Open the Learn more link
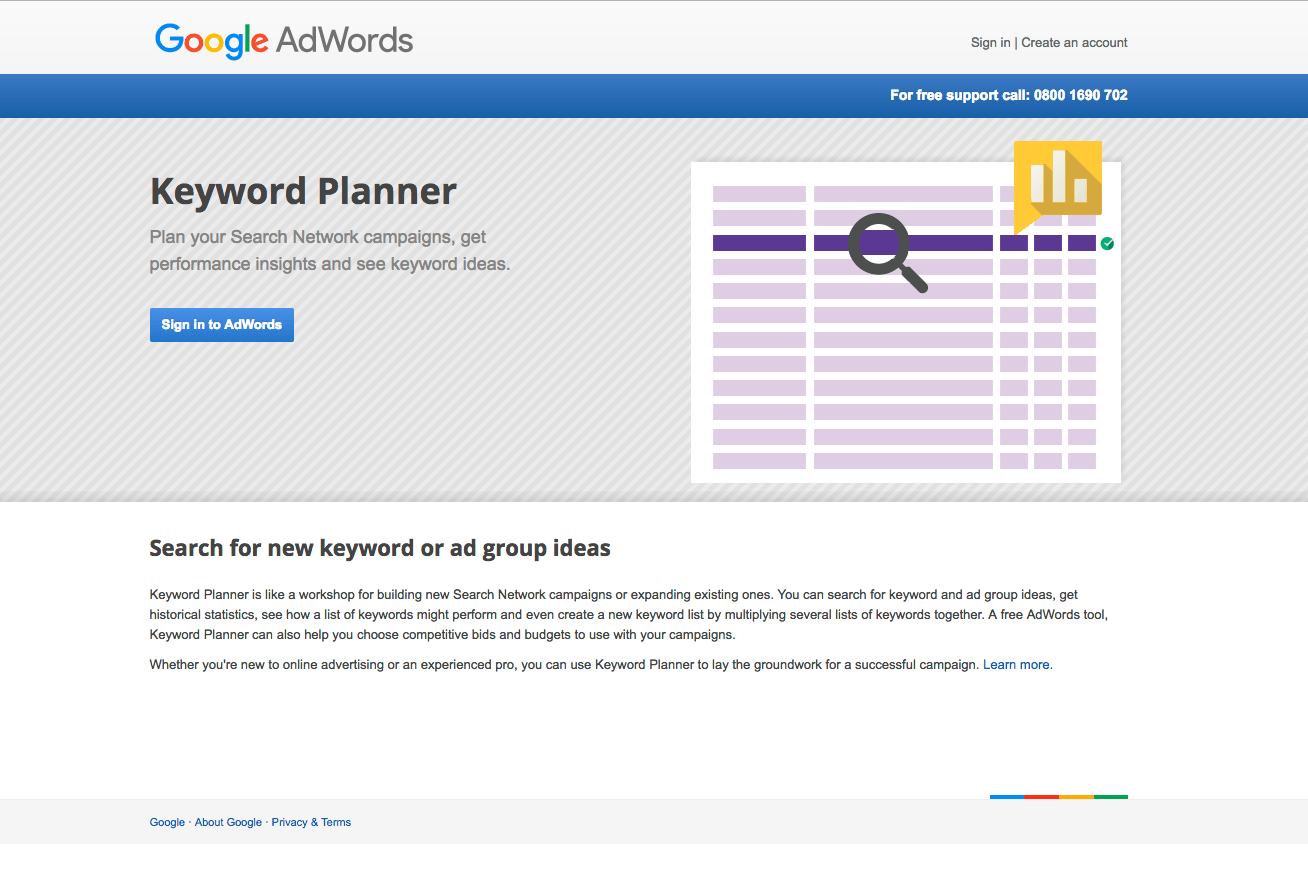The height and width of the screenshot is (889, 1308). click(x=1016, y=664)
